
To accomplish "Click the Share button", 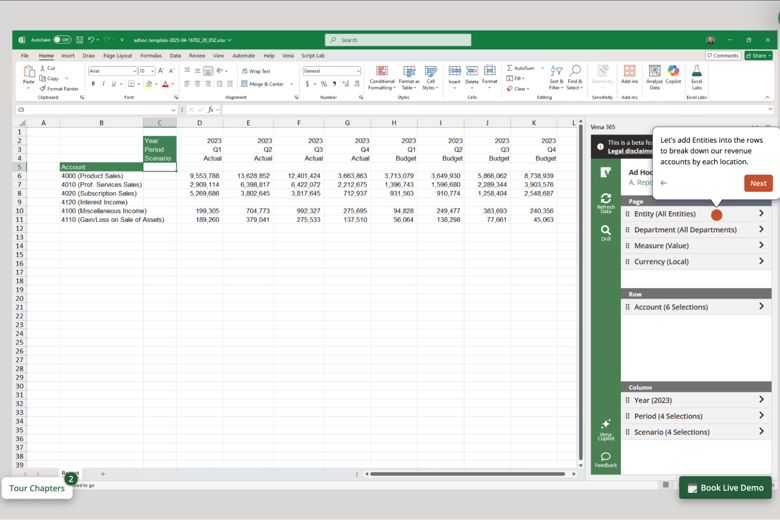I will pos(758,56).
